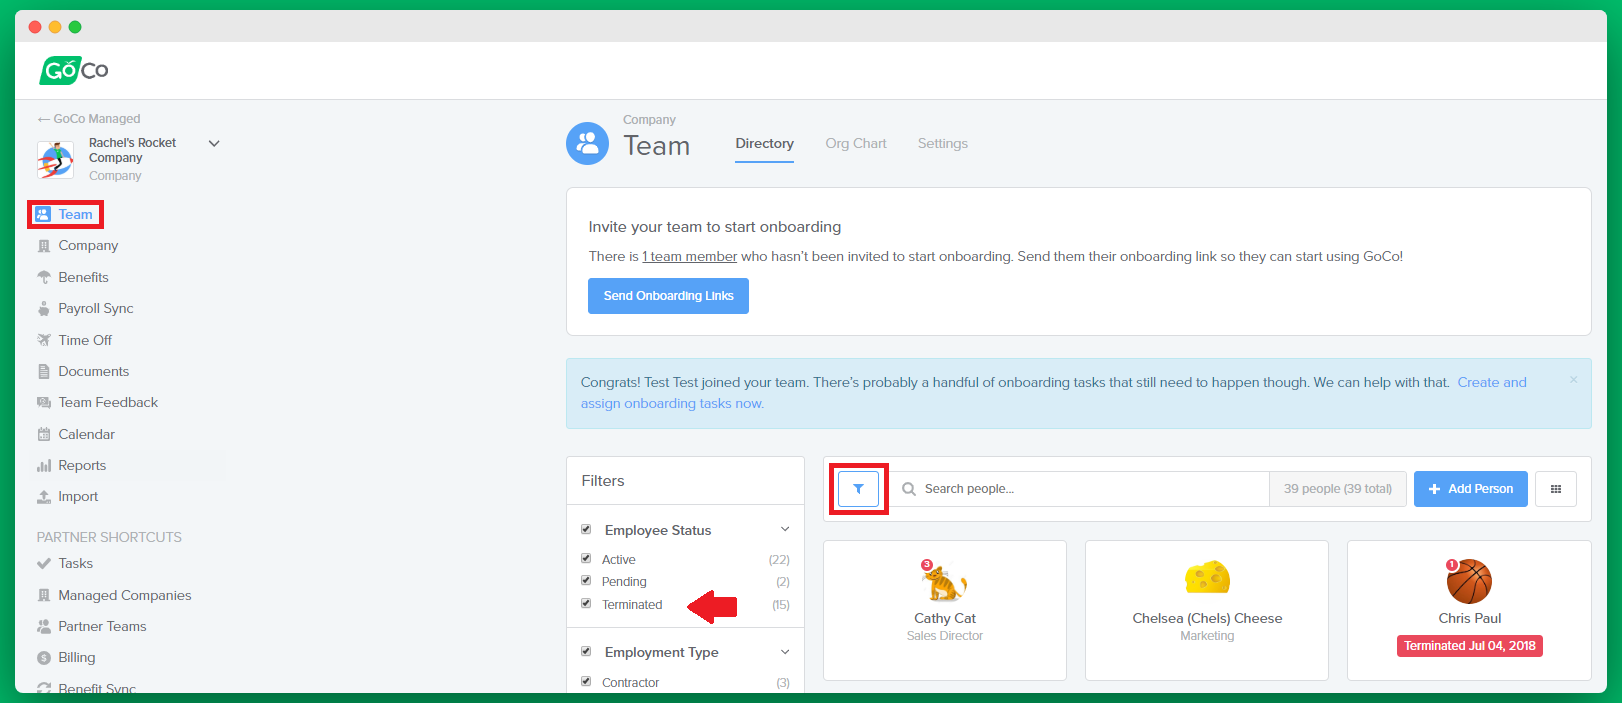Image resolution: width=1622 pixels, height=703 pixels.
Task: Uncheck the Pending status filter
Action: click(x=586, y=580)
